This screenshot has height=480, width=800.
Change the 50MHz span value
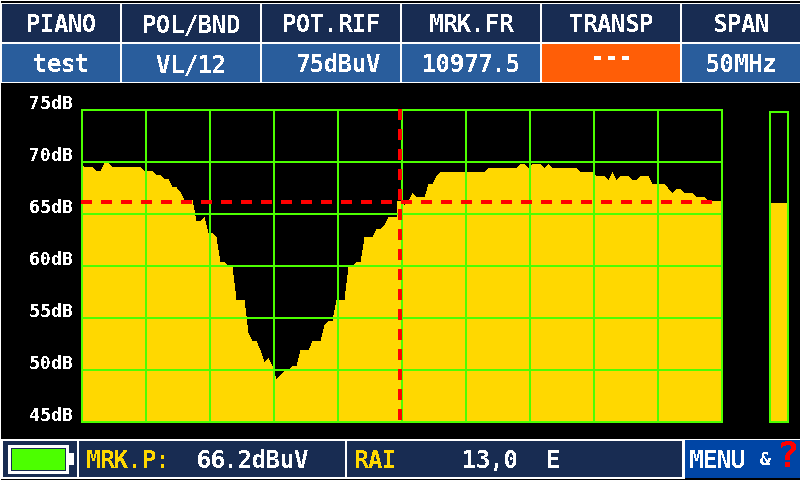741,63
